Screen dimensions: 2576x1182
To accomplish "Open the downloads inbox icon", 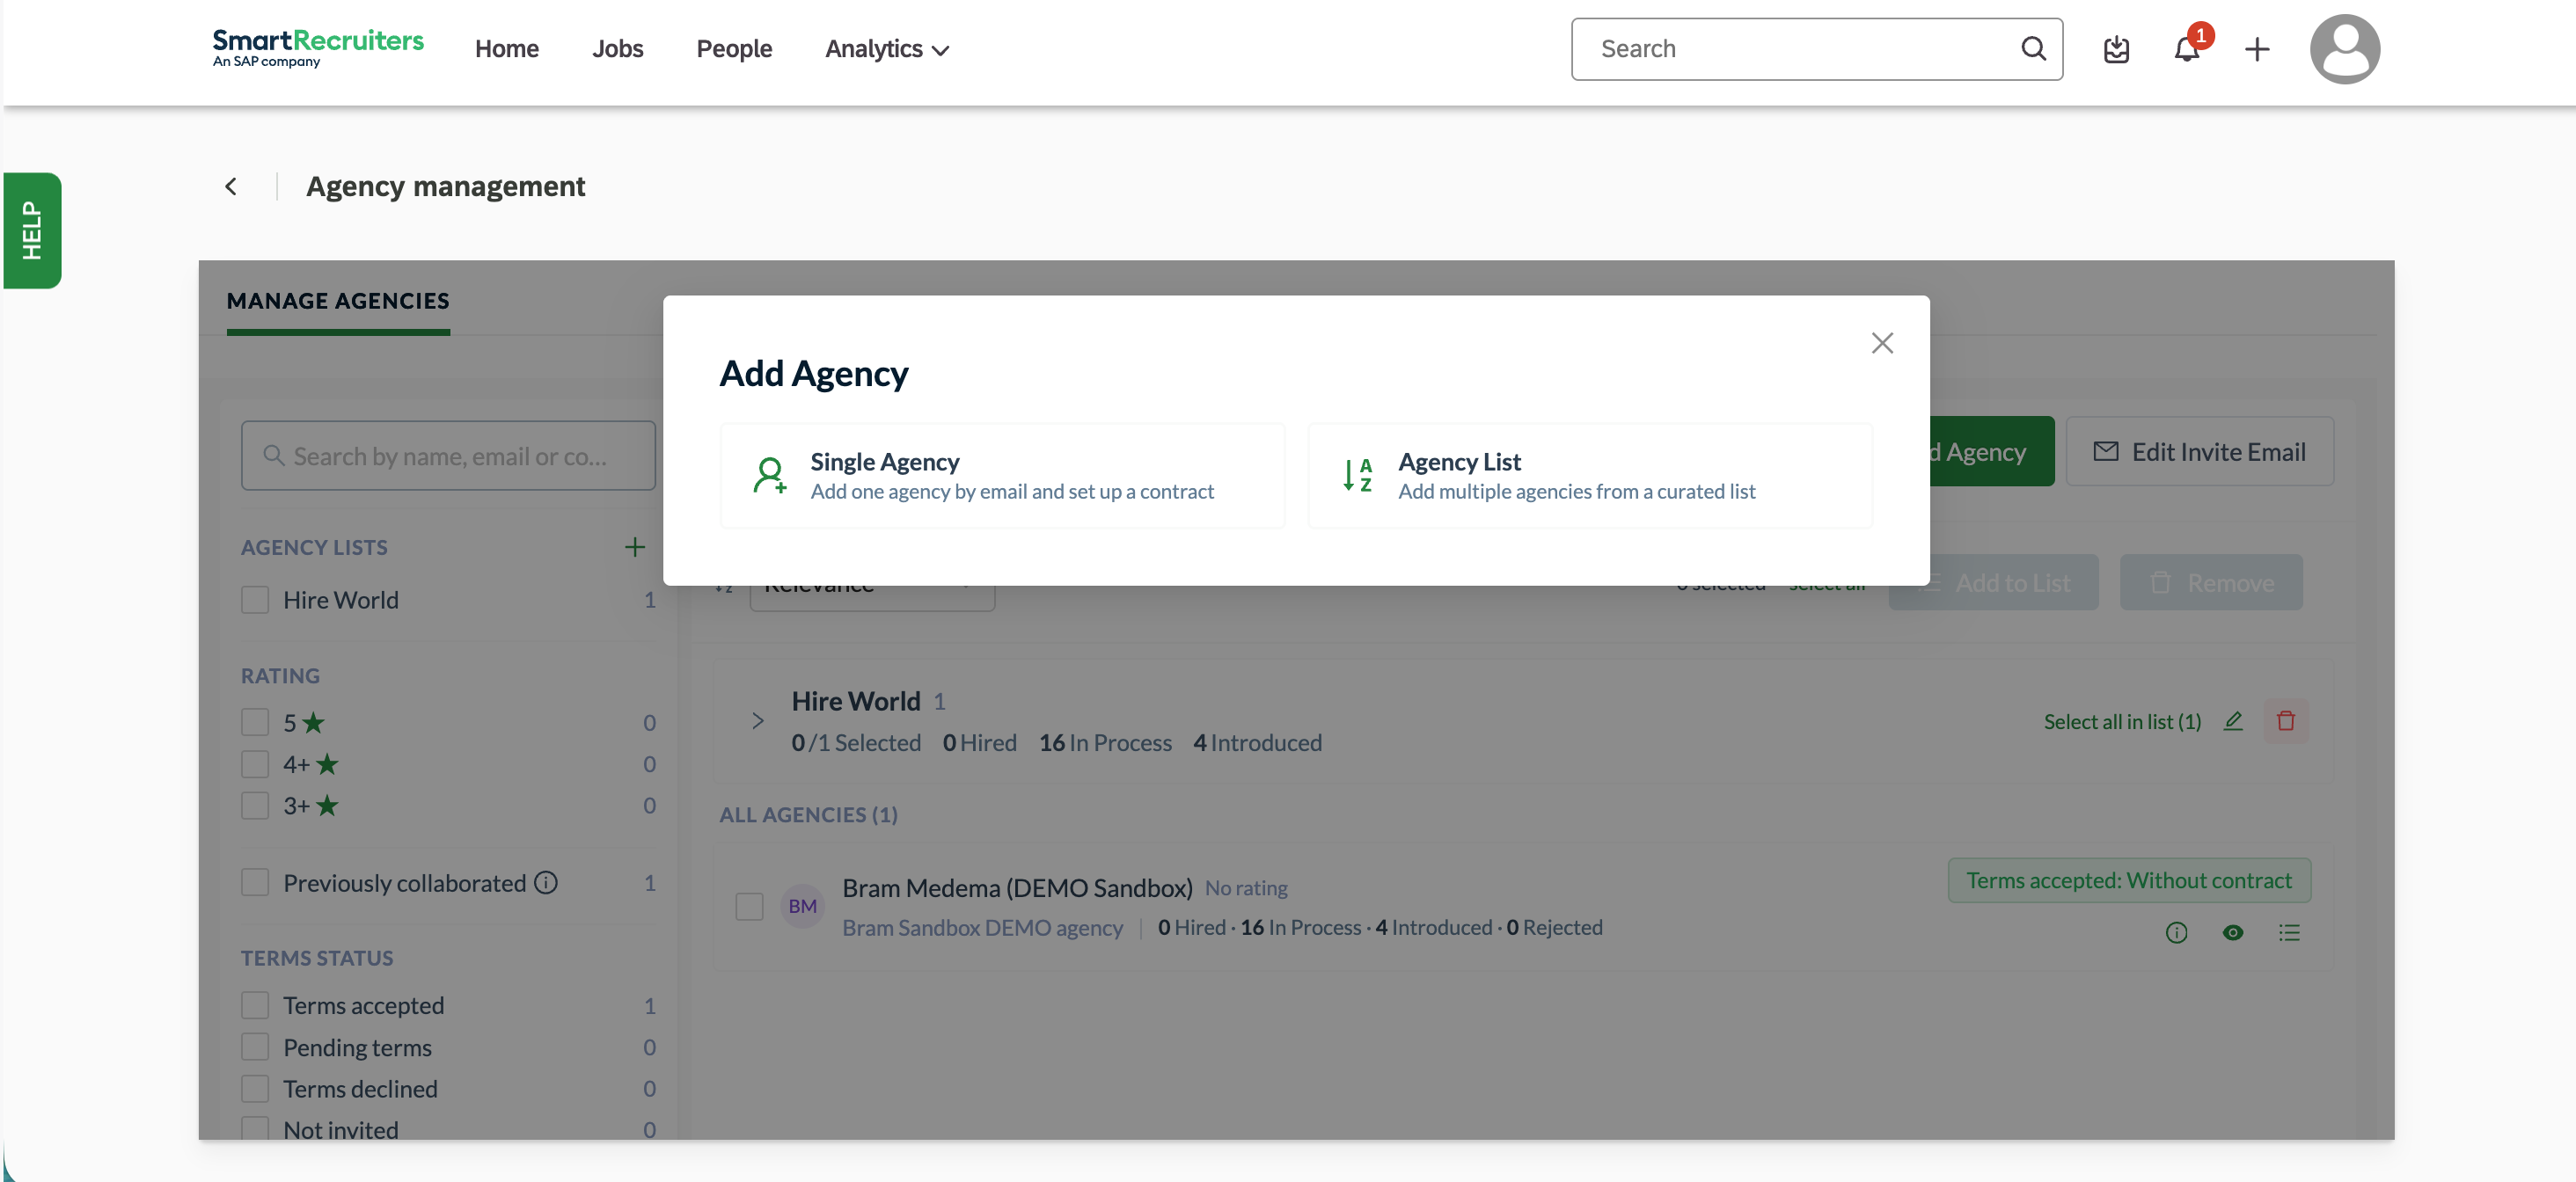I will [x=2116, y=49].
